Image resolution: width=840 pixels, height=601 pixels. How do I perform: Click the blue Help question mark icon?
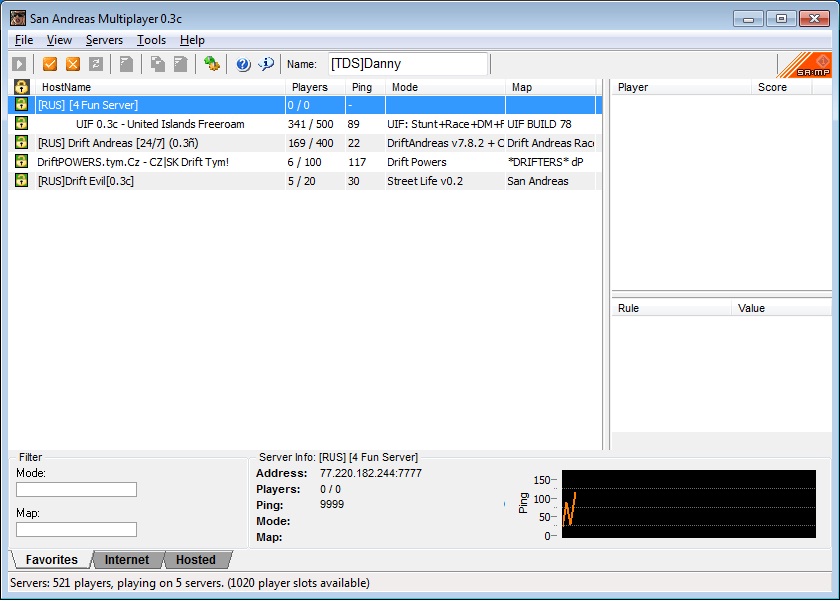[243, 64]
